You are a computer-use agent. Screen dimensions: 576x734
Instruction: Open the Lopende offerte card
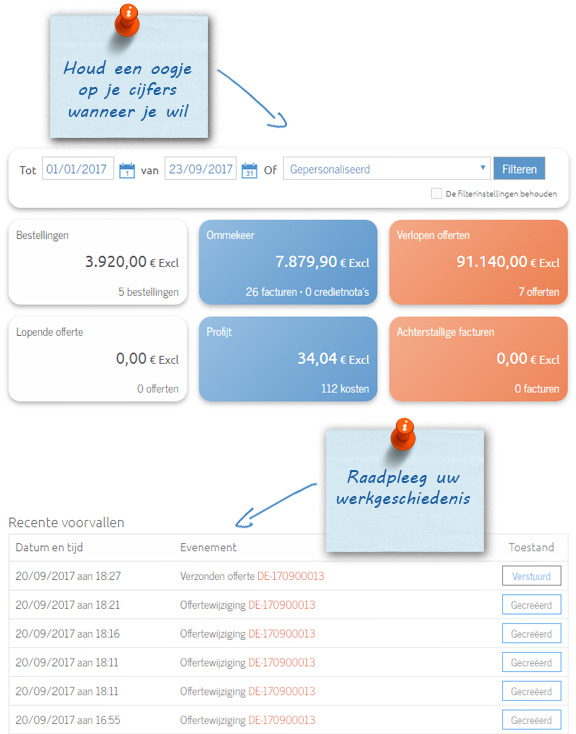click(97, 359)
